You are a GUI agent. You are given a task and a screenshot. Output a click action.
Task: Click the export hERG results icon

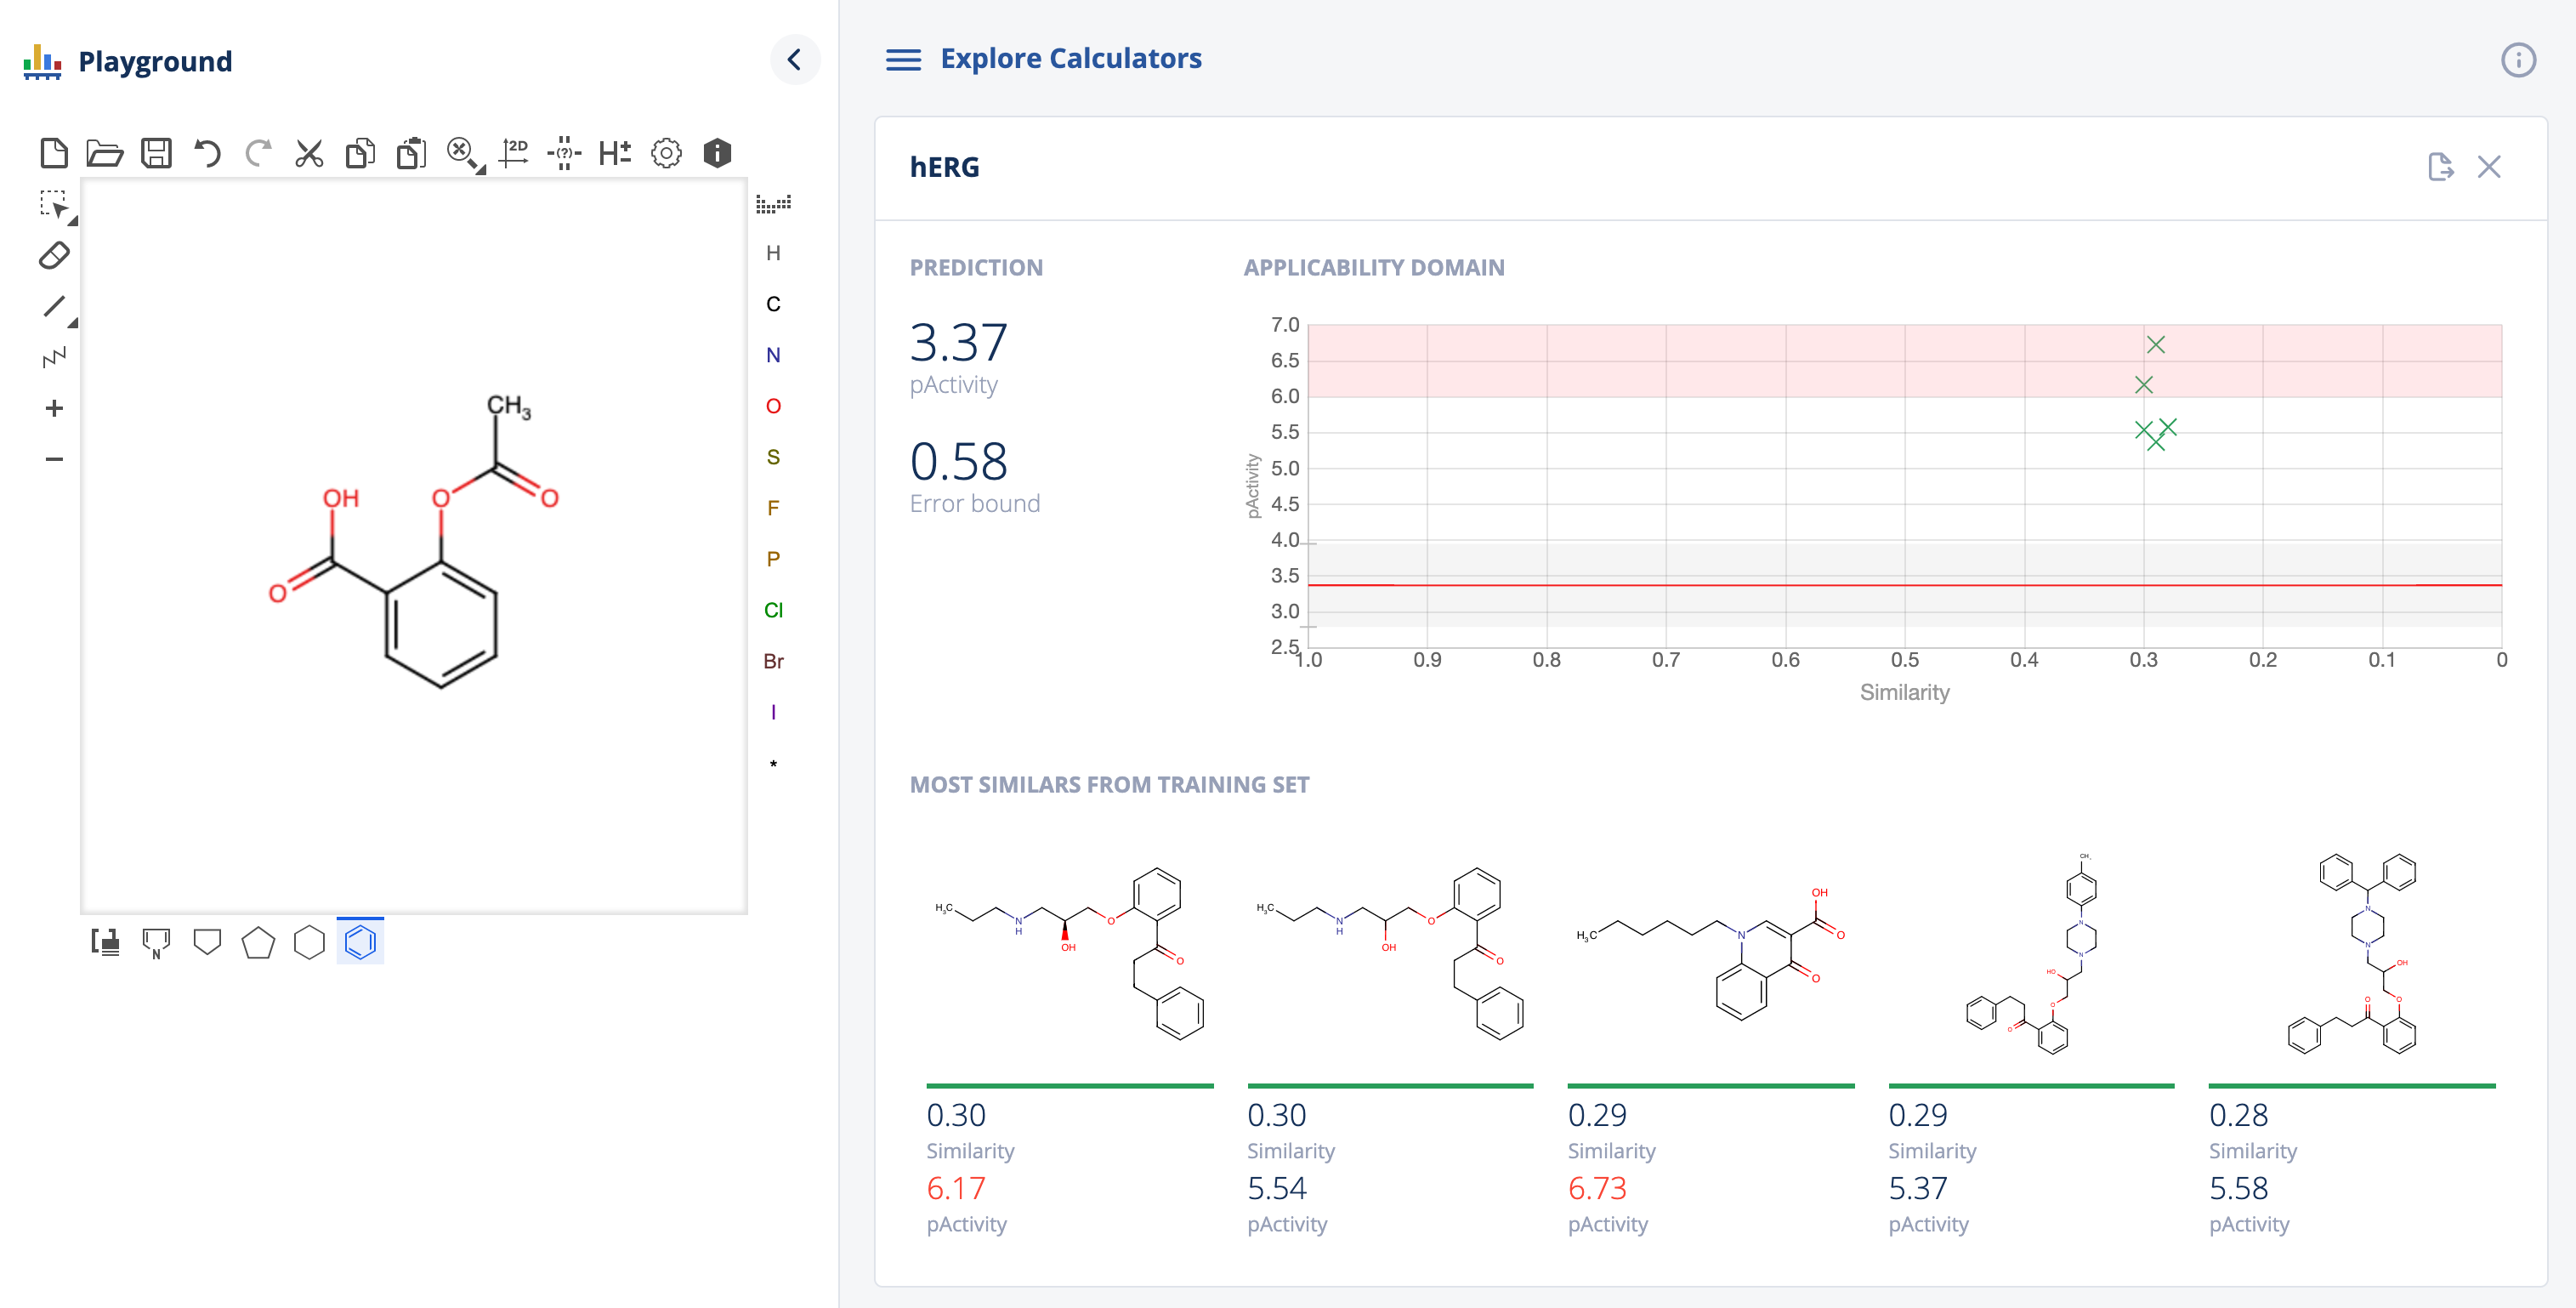(x=2440, y=167)
